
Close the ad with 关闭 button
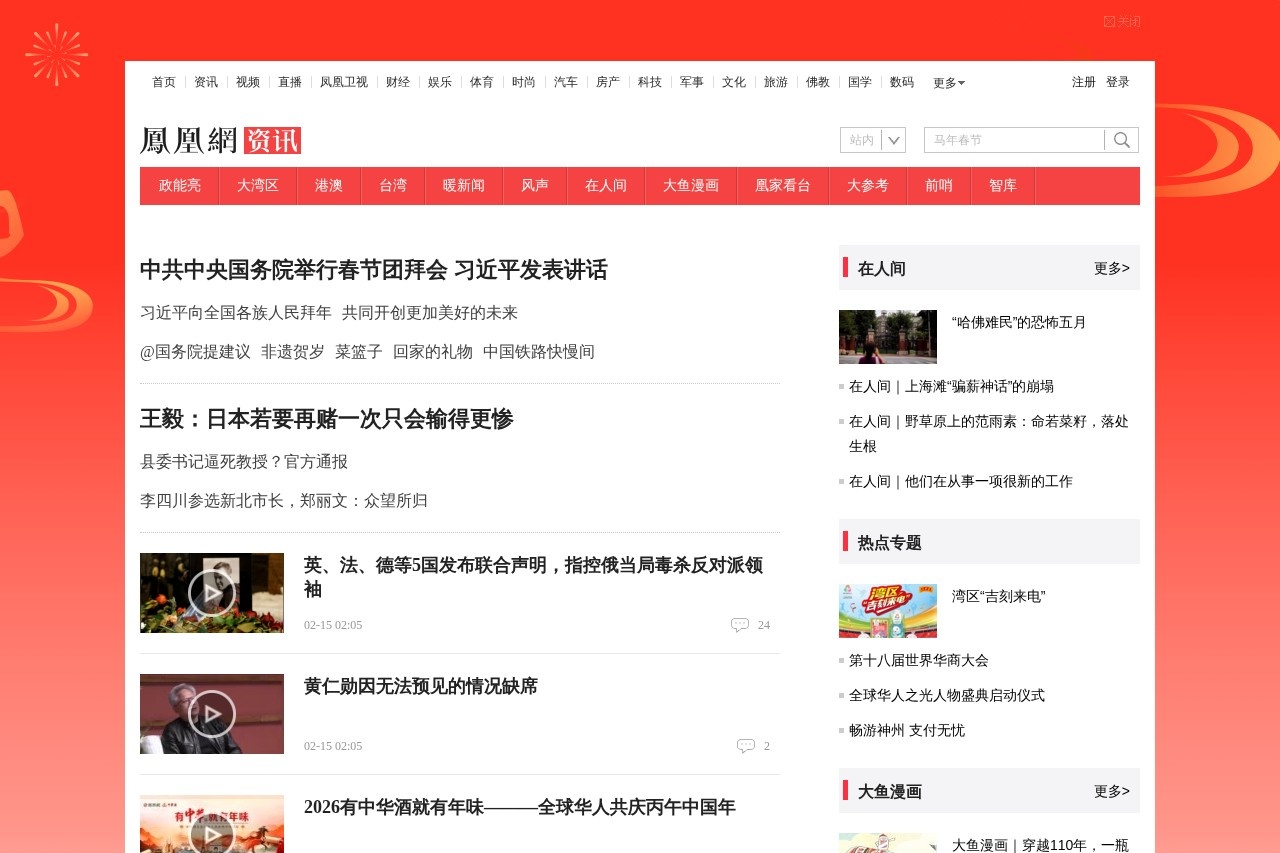click(1122, 22)
